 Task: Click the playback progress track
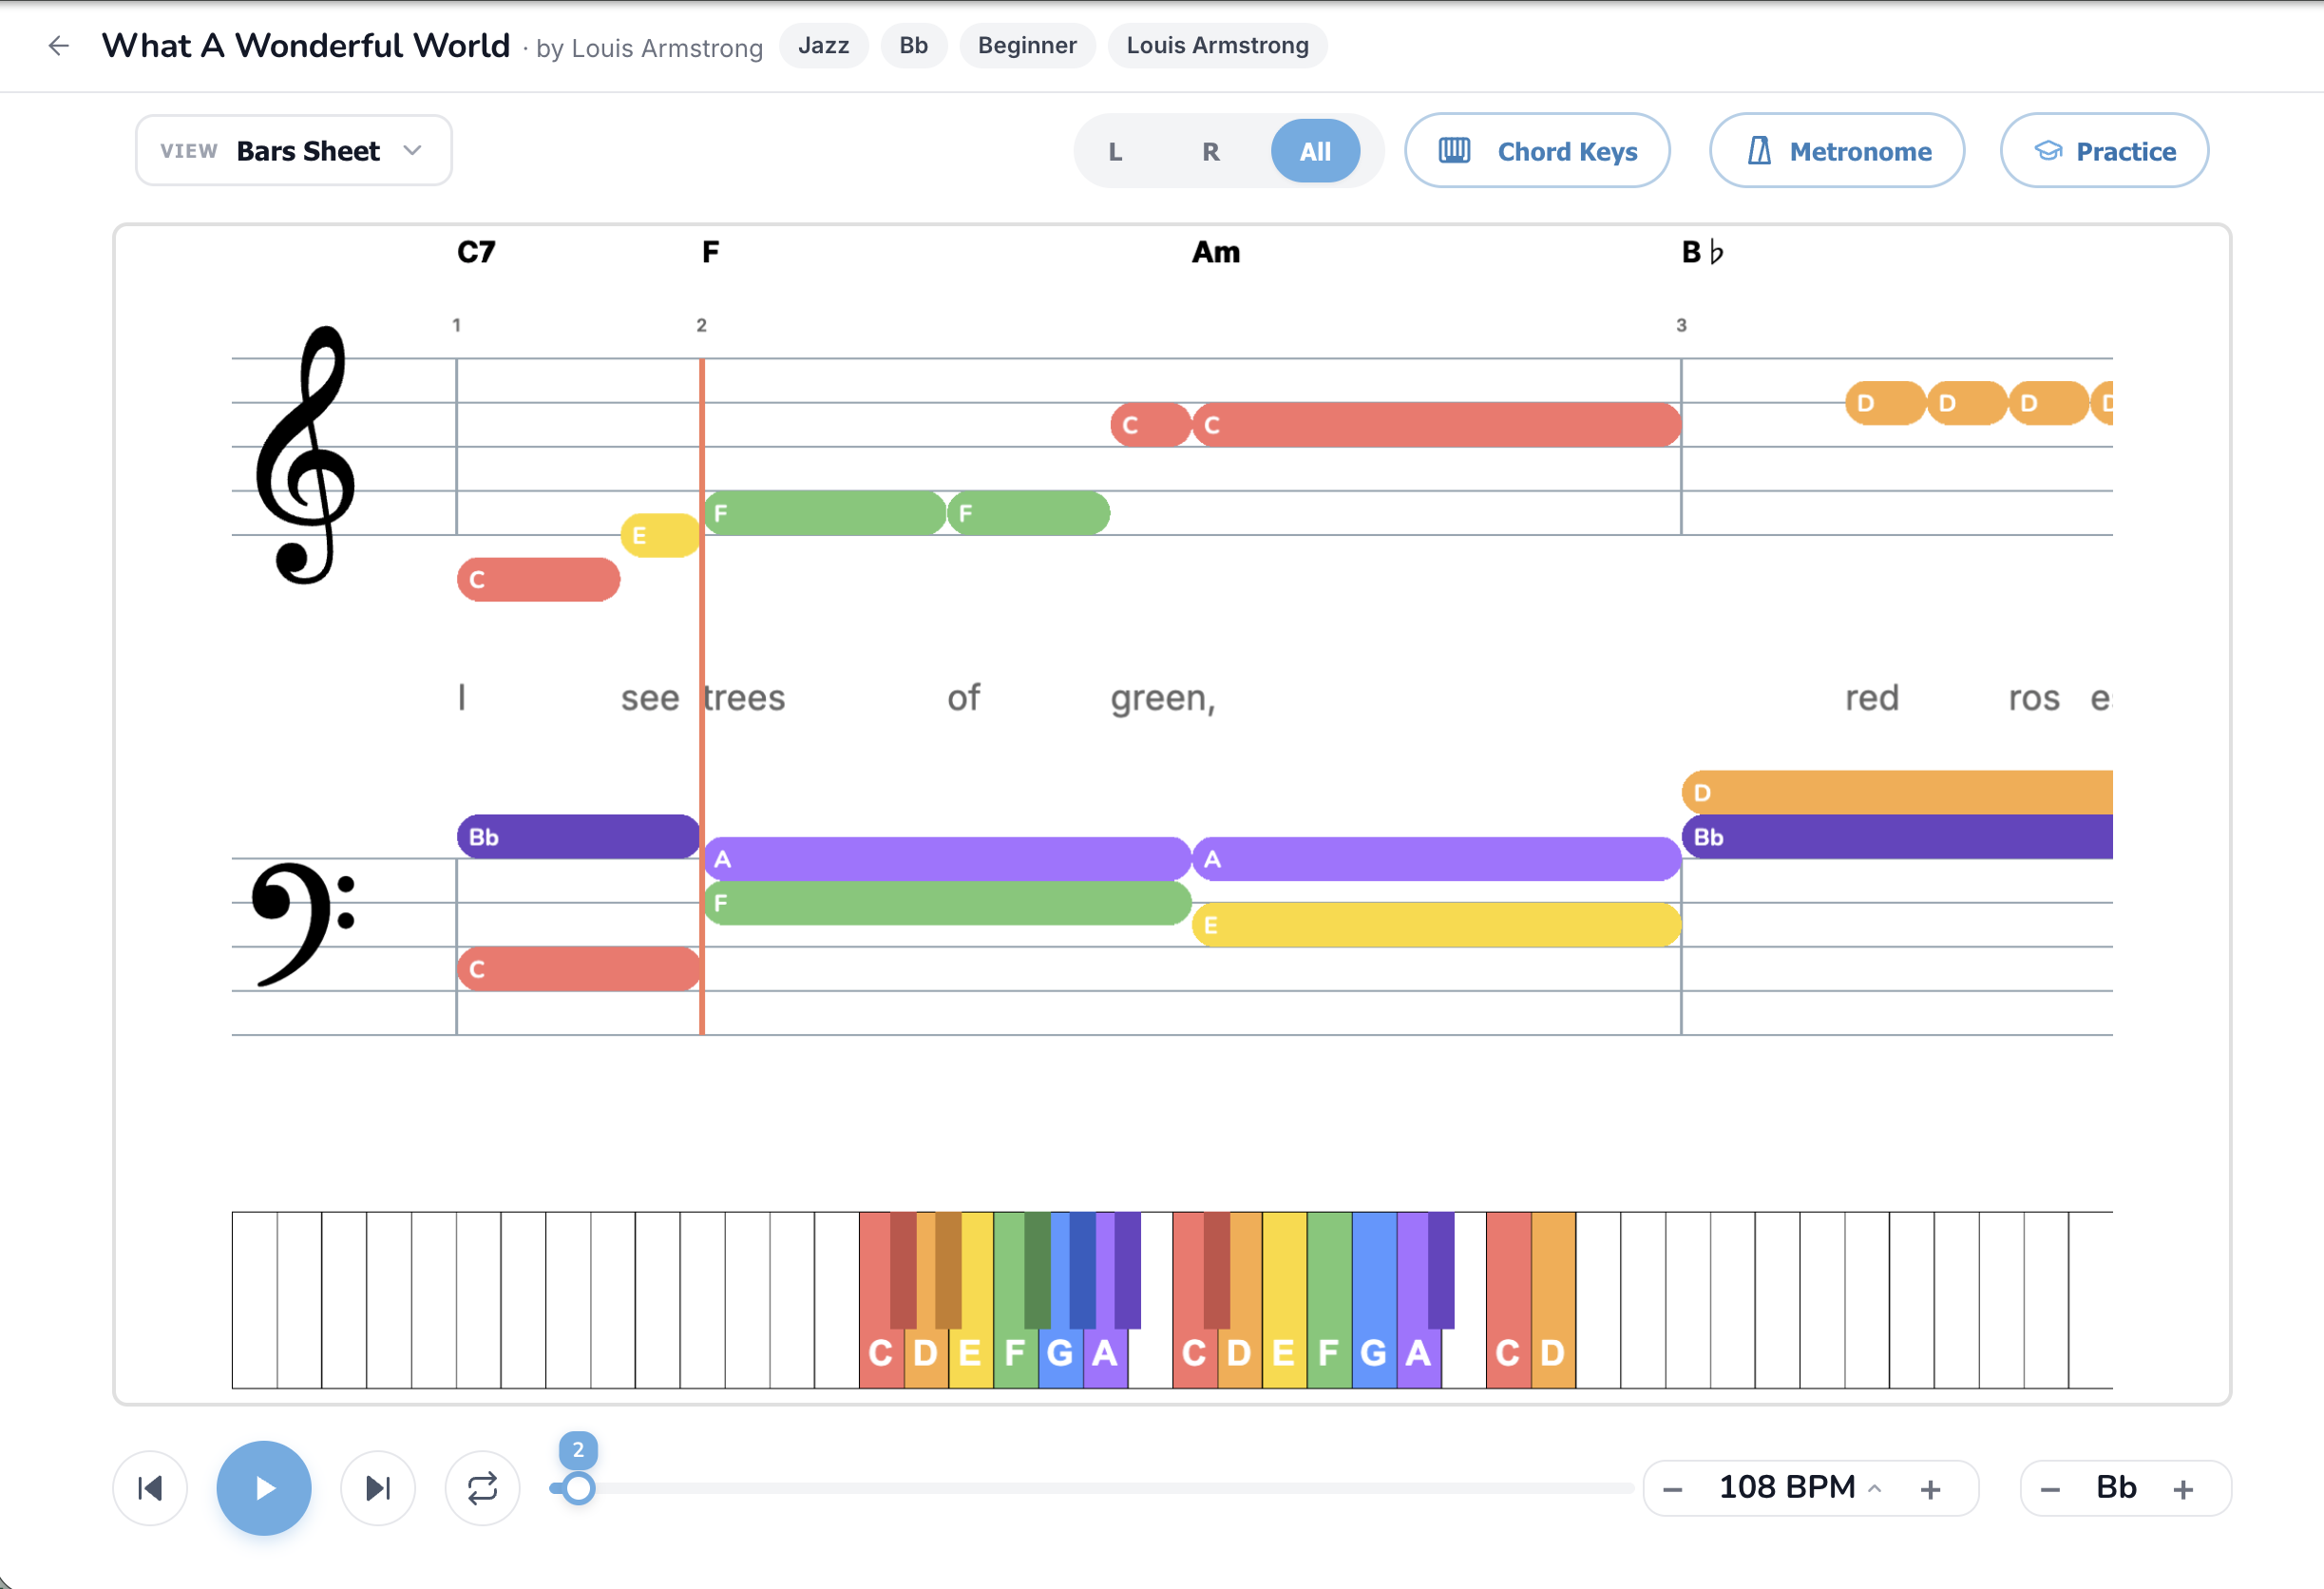pyautogui.click(x=1092, y=1488)
